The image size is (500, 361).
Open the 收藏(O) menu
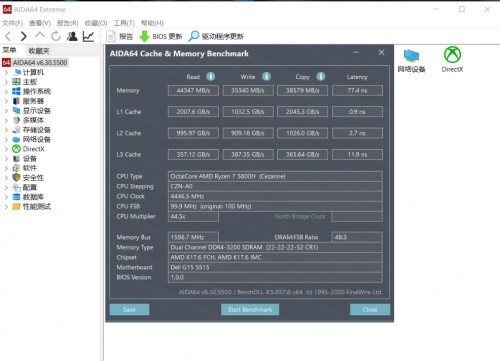[96, 23]
